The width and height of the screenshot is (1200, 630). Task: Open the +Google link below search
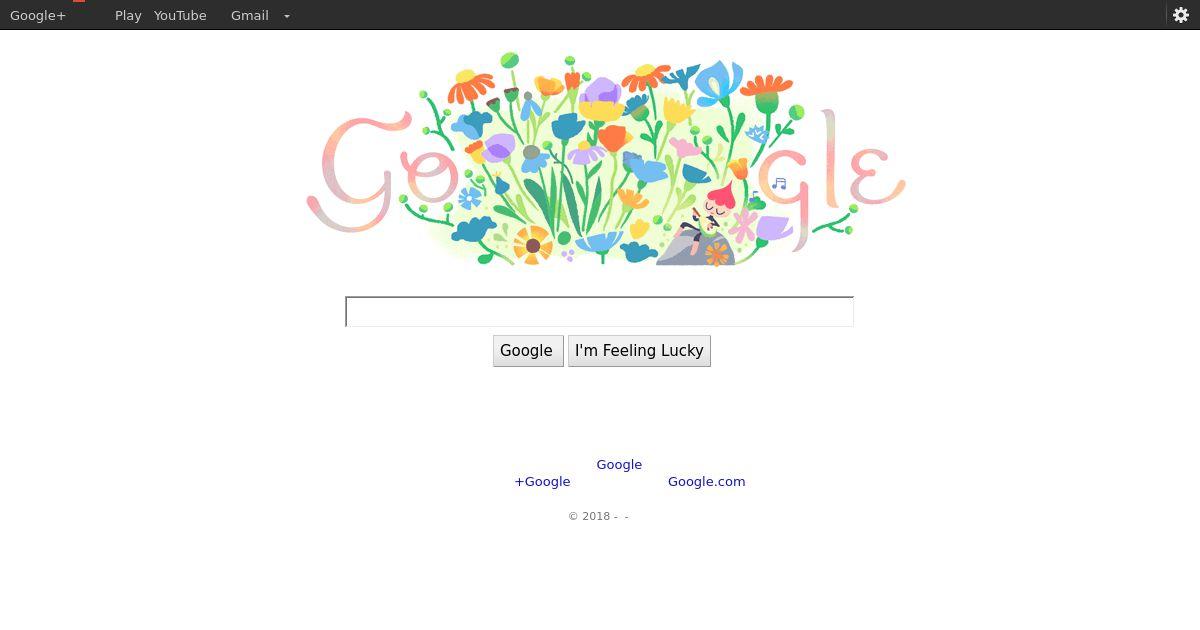tap(542, 481)
